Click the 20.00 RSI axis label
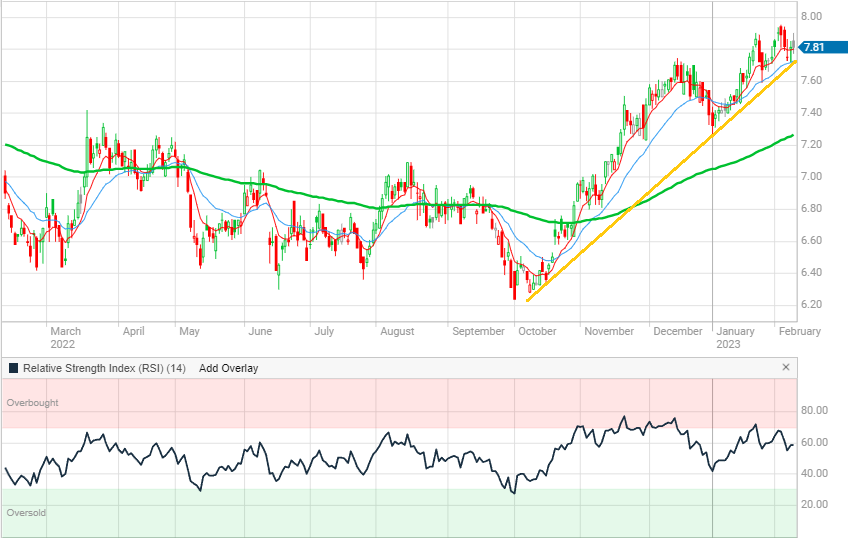 pos(813,505)
